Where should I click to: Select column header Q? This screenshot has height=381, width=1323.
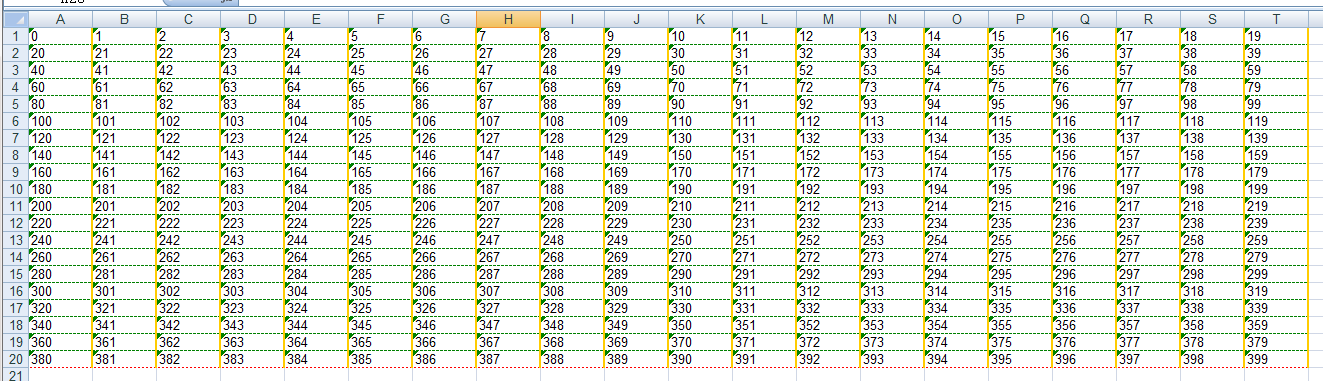(1084, 19)
